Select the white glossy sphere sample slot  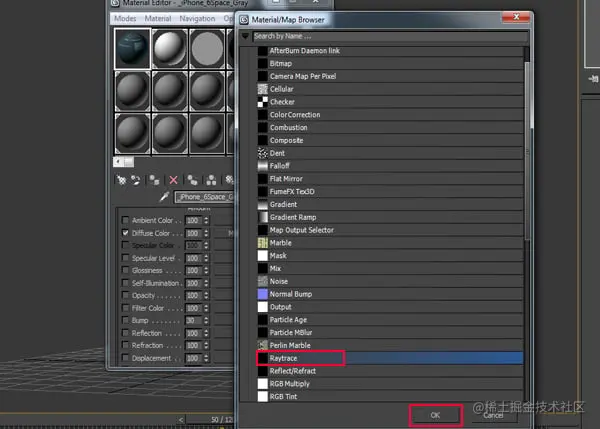(x=170, y=49)
